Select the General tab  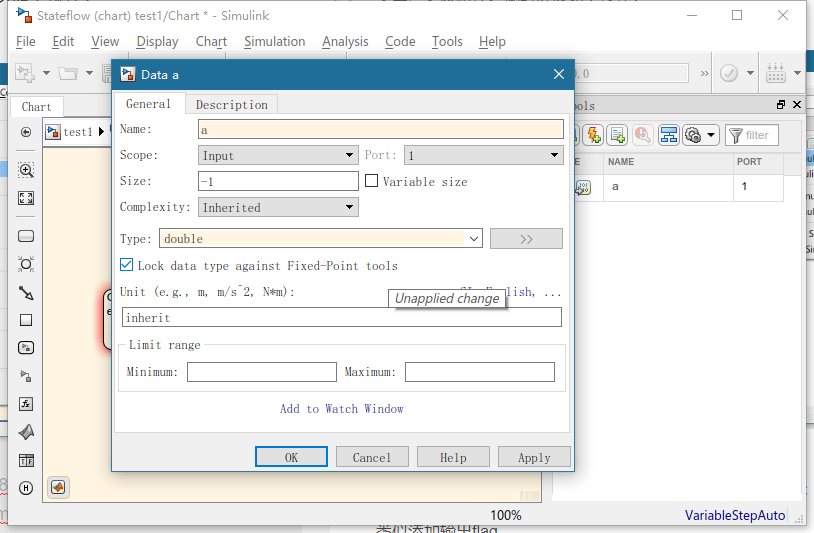click(148, 104)
